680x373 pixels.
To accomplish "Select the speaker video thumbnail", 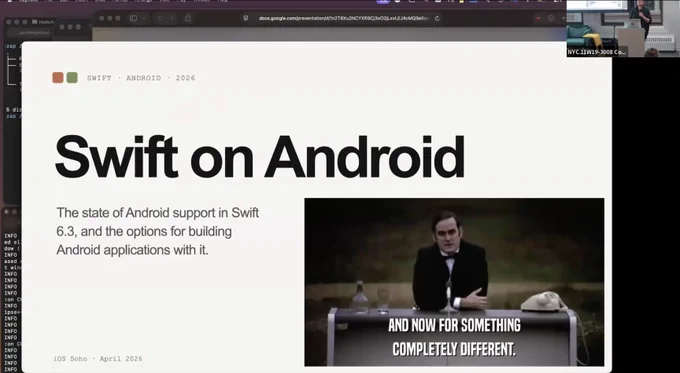I will coord(623,28).
